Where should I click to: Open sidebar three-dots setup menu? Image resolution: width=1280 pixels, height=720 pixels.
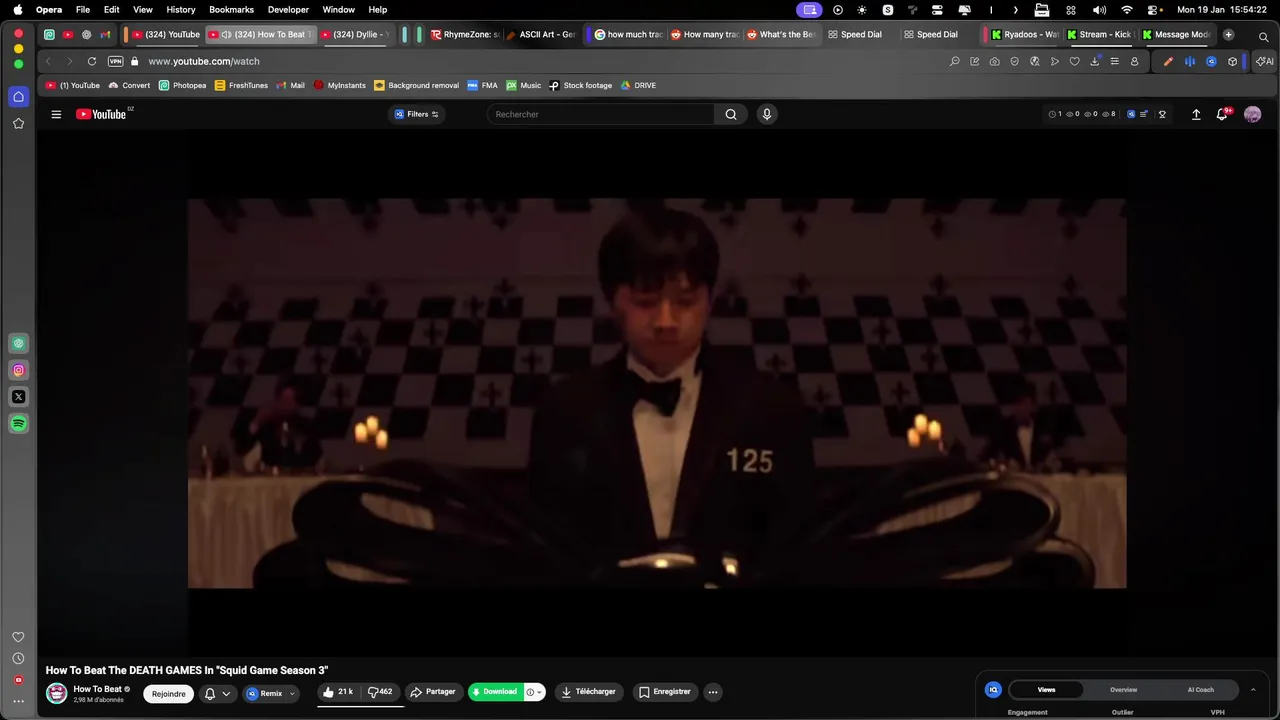tap(18, 701)
